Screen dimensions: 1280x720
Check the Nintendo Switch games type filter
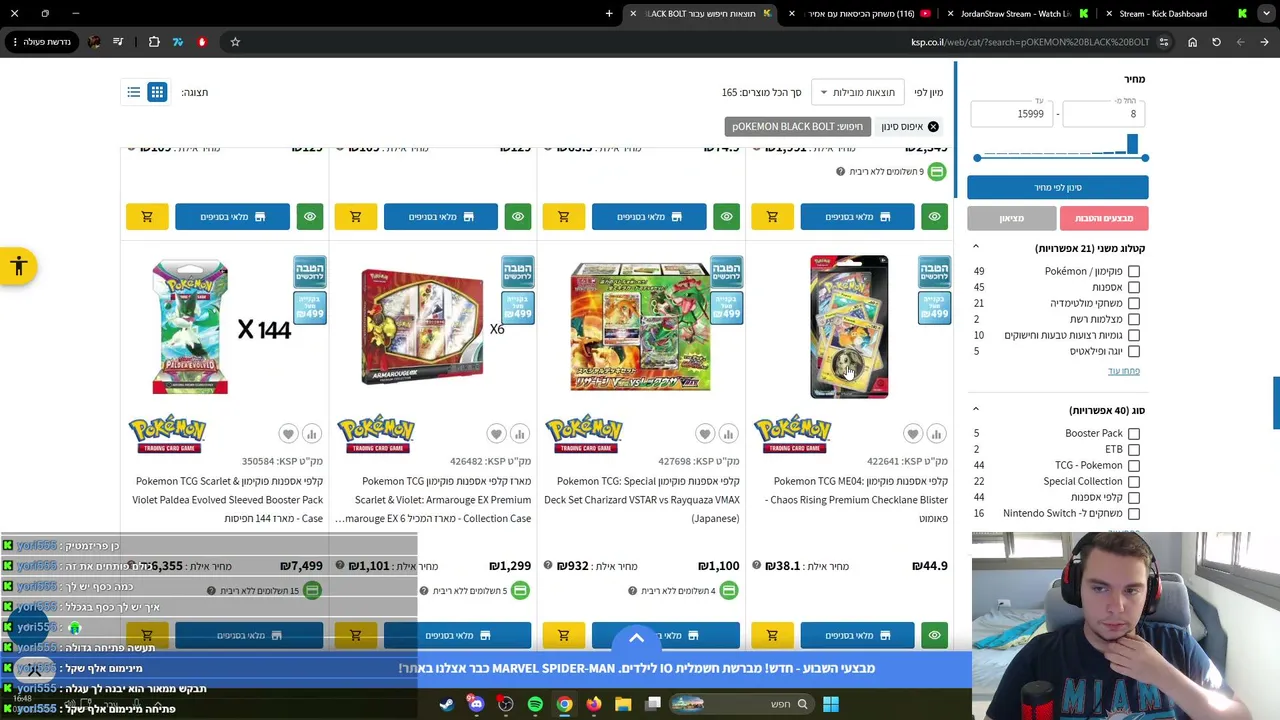1134,514
